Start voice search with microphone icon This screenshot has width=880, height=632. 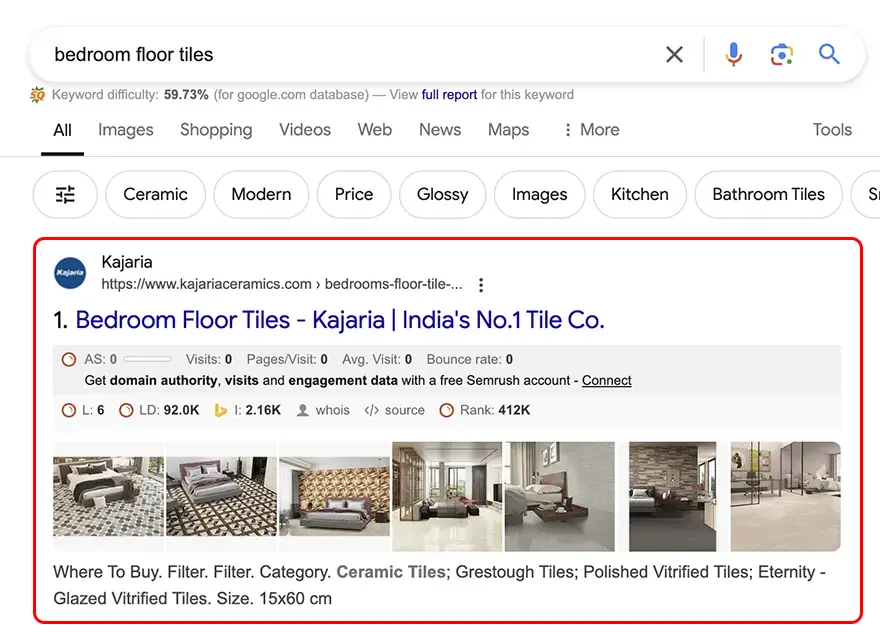click(x=733, y=54)
